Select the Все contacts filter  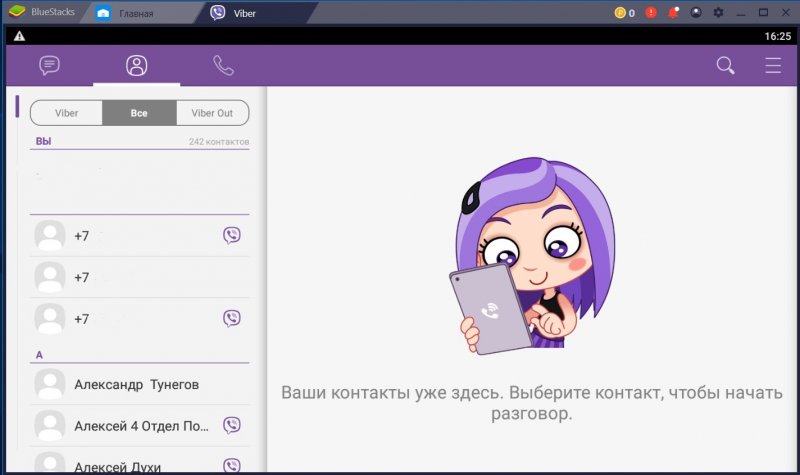(x=139, y=113)
